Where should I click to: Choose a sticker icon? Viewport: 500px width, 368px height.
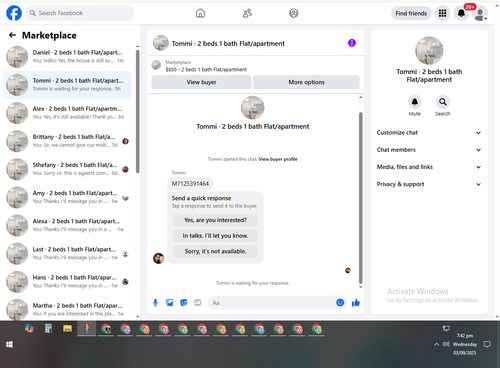(184, 303)
